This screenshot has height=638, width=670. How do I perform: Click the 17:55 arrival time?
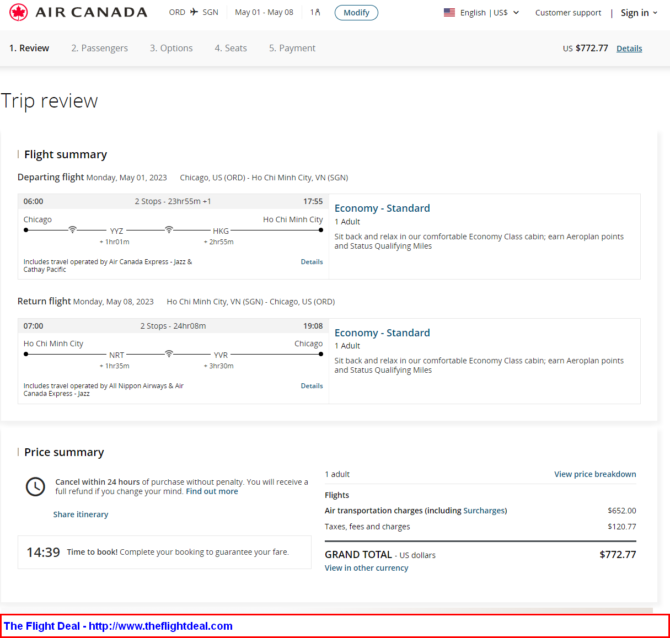(x=313, y=201)
